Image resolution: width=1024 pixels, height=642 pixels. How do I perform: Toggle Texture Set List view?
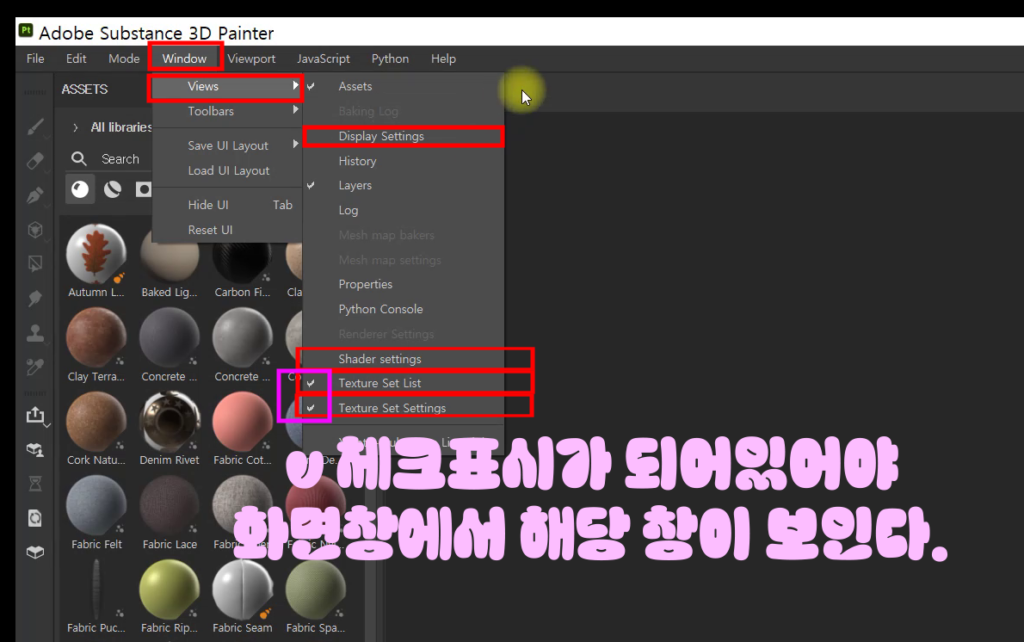point(403,383)
